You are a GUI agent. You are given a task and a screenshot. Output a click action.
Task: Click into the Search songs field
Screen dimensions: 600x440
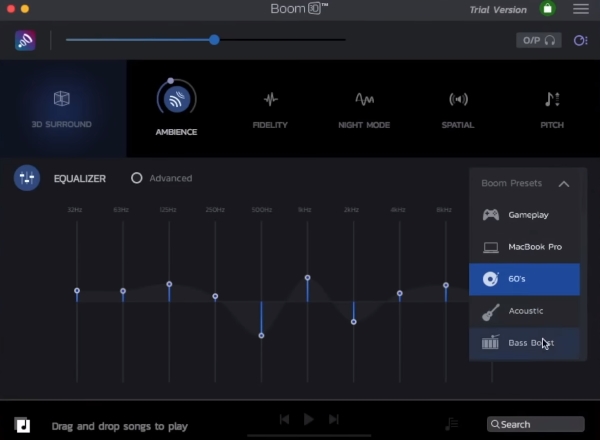pos(536,424)
